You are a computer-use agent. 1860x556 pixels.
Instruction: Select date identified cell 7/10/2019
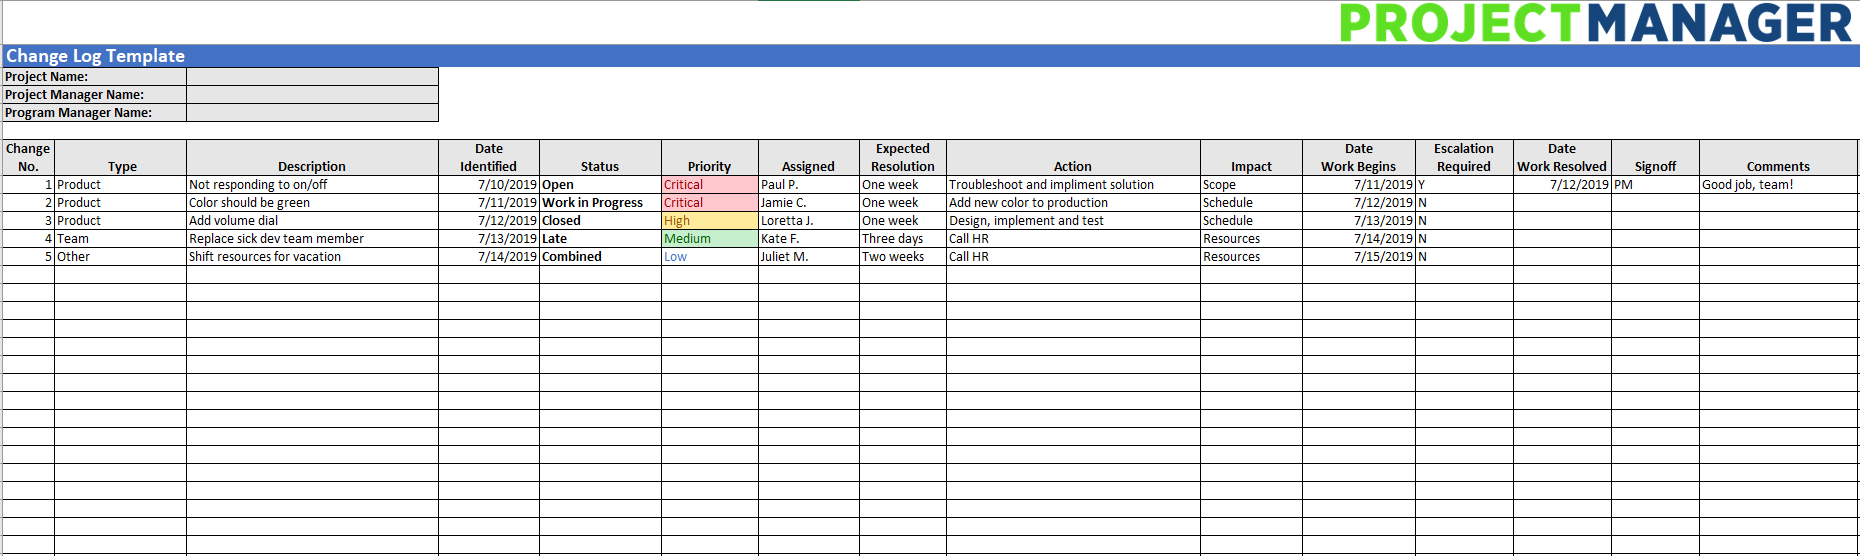pyautogui.click(x=489, y=185)
